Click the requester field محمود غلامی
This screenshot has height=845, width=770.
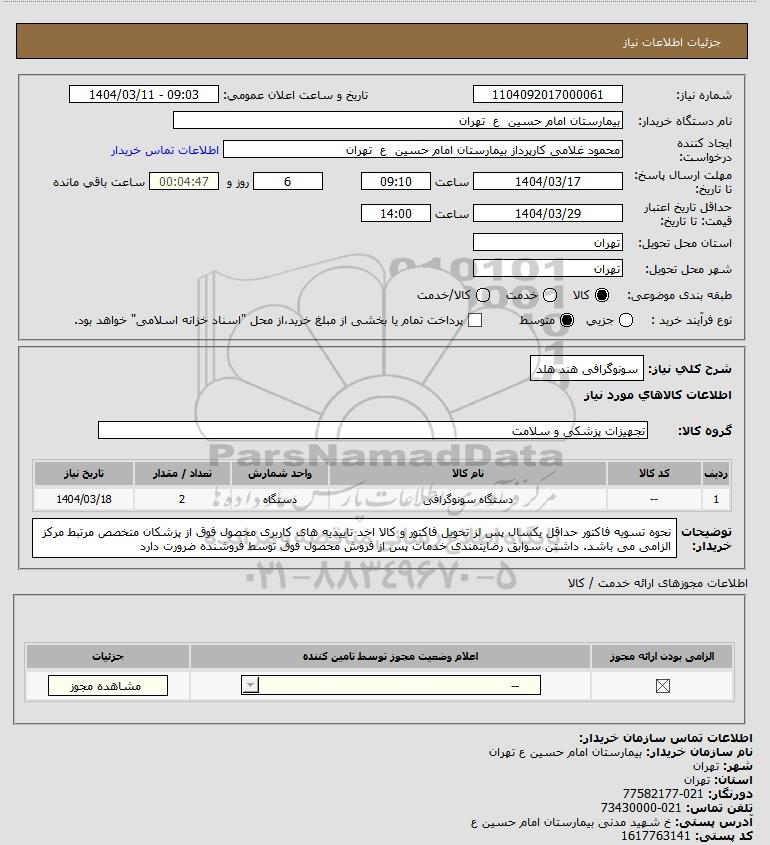point(423,150)
